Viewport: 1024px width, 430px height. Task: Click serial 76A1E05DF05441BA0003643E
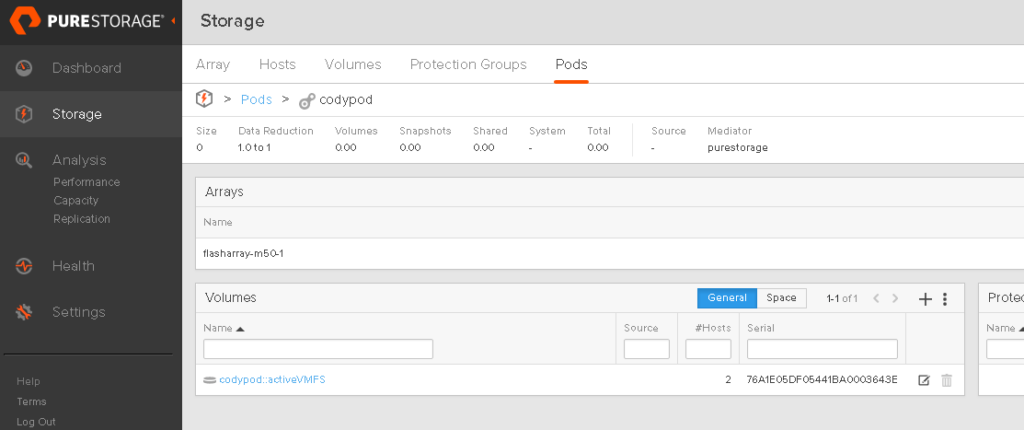coord(822,380)
